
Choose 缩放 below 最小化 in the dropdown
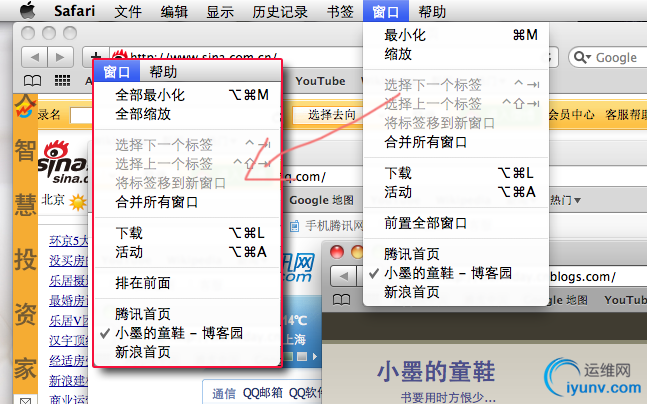click(x=456, y=54)
